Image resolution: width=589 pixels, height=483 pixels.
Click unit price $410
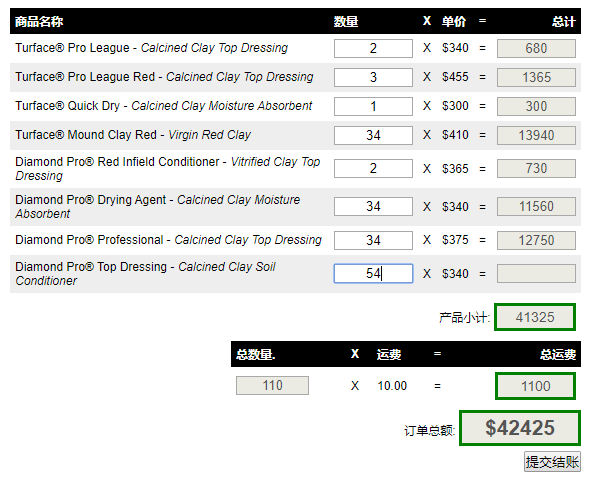(x=455, y=135)
